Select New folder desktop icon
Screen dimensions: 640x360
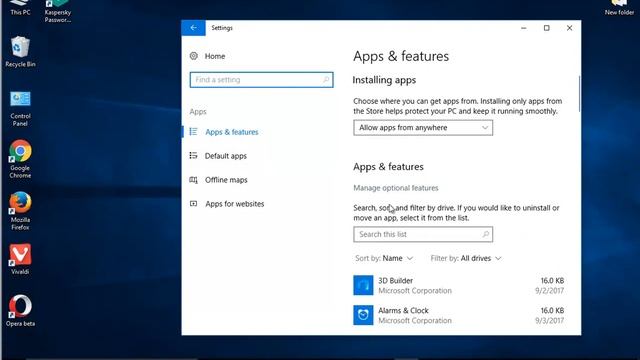[x=619, y=8]
